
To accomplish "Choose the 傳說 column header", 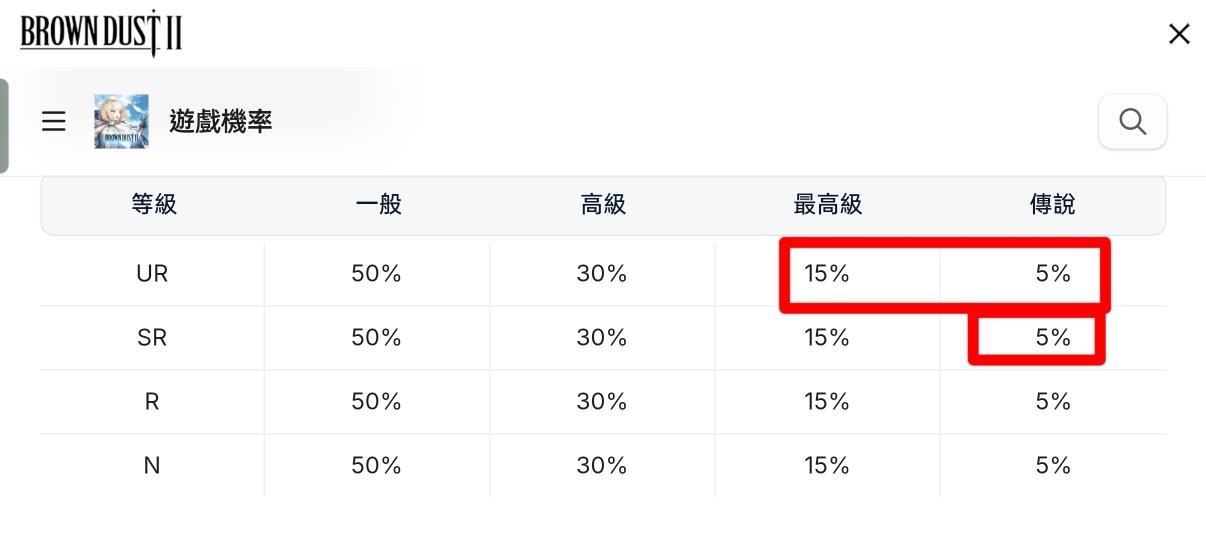I will [x=1053, y=205].
